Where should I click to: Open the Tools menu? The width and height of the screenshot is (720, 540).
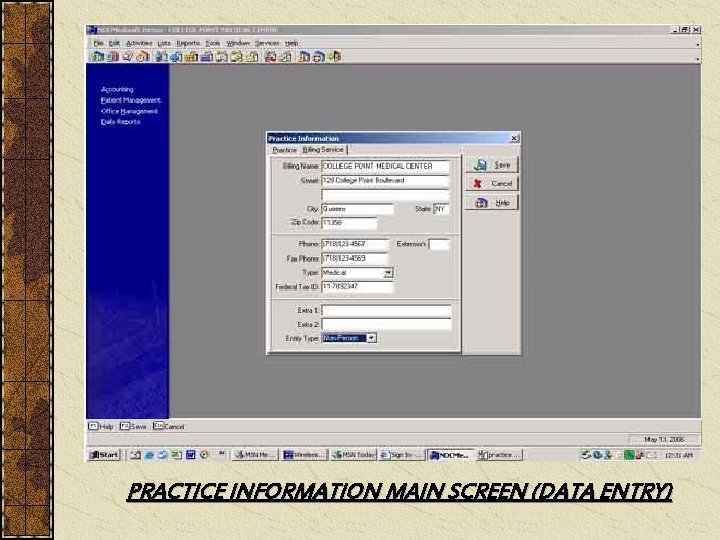point(213,43)
